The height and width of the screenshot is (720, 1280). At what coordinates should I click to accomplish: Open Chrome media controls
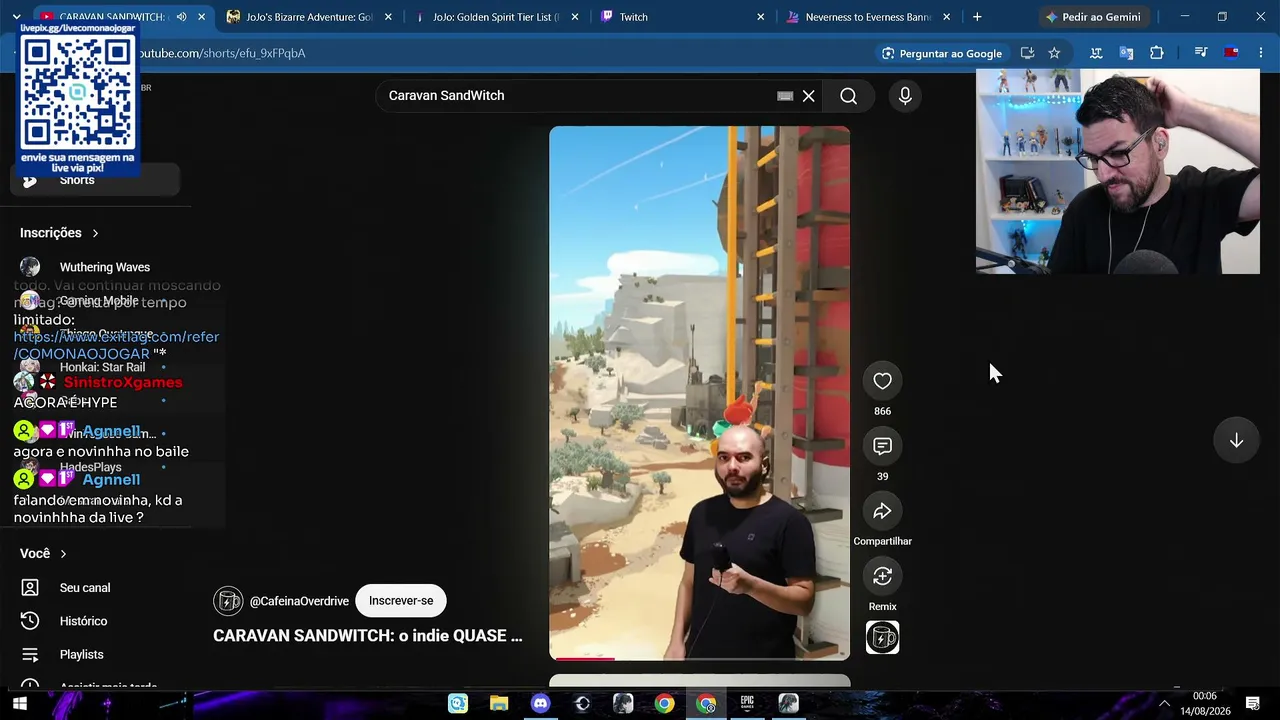[1201, 53]
